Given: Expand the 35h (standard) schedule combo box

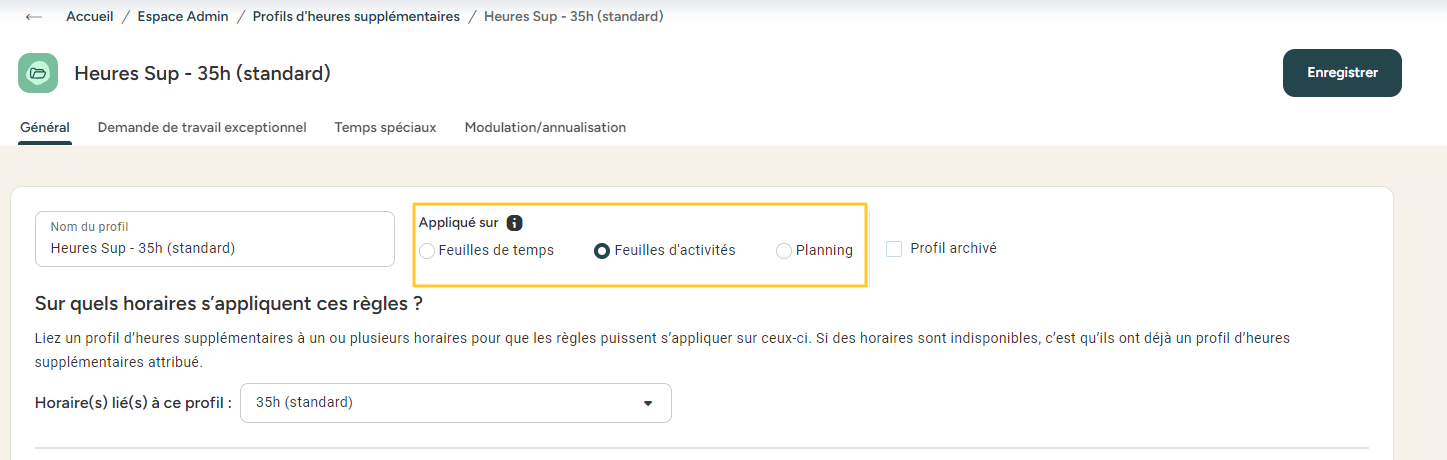Looking at the screenshot, I should click(x=456, y=403).
